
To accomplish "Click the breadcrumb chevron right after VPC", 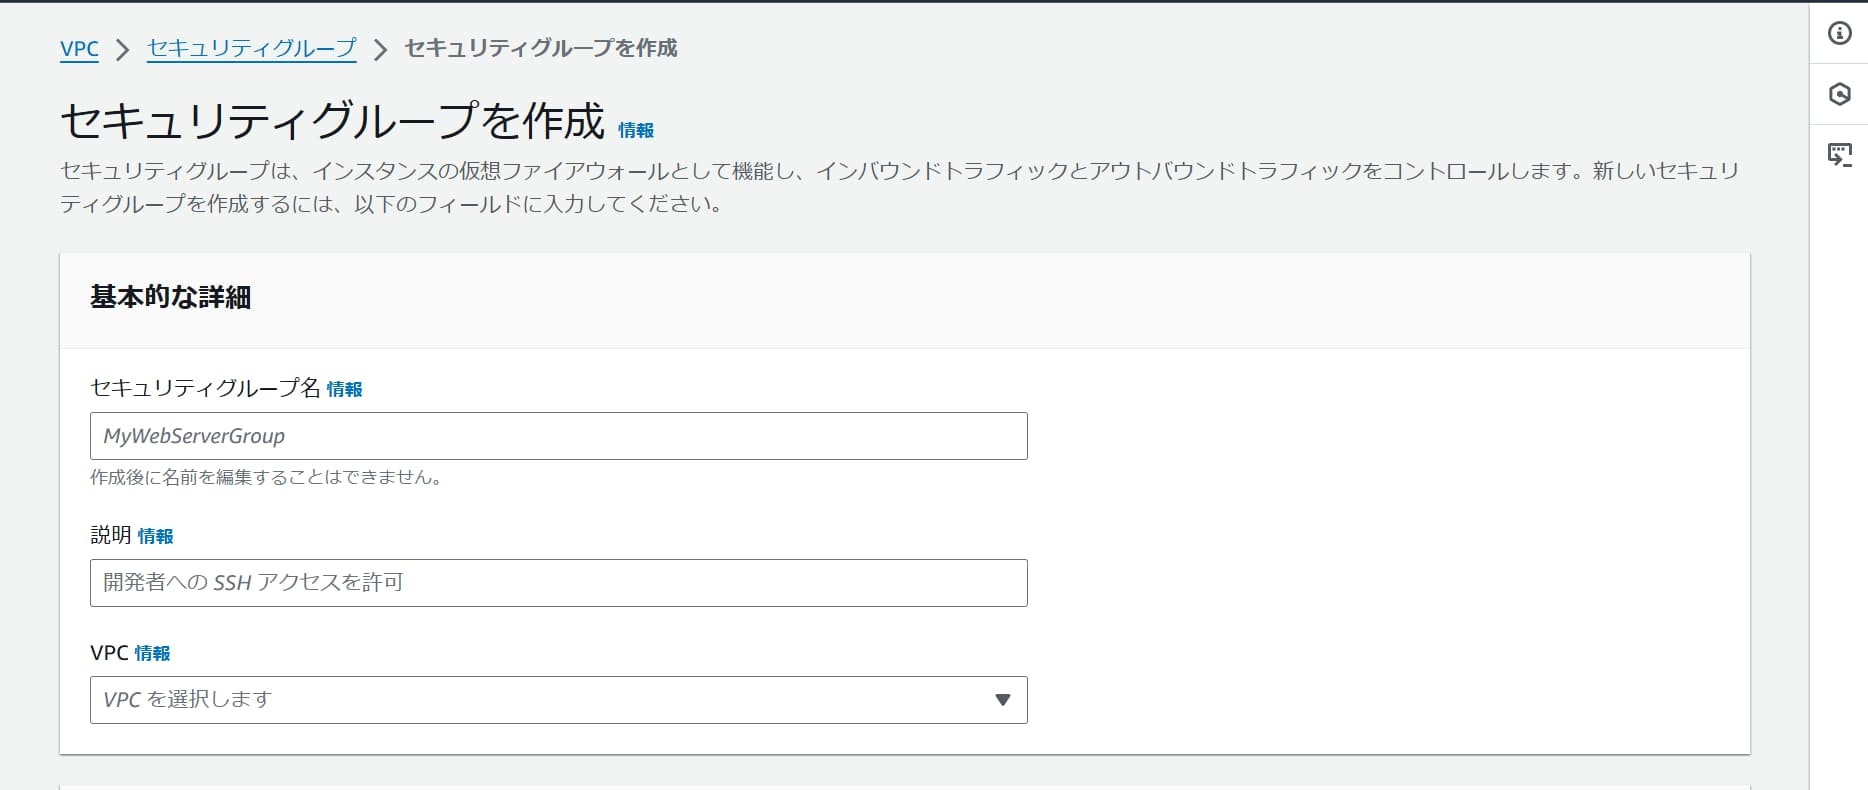I will click(x=123, y=49).
